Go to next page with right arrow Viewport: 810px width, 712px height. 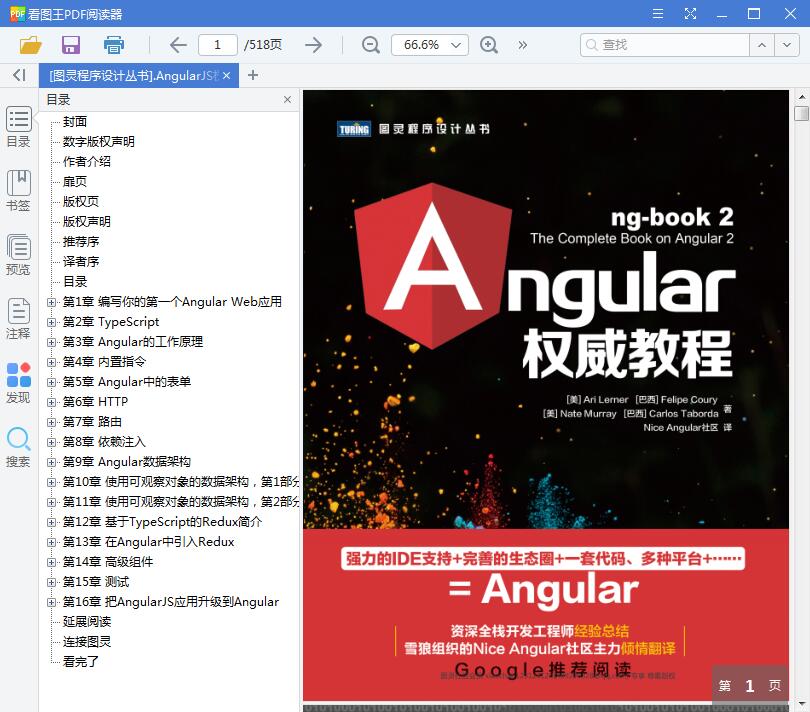point(313,45)
